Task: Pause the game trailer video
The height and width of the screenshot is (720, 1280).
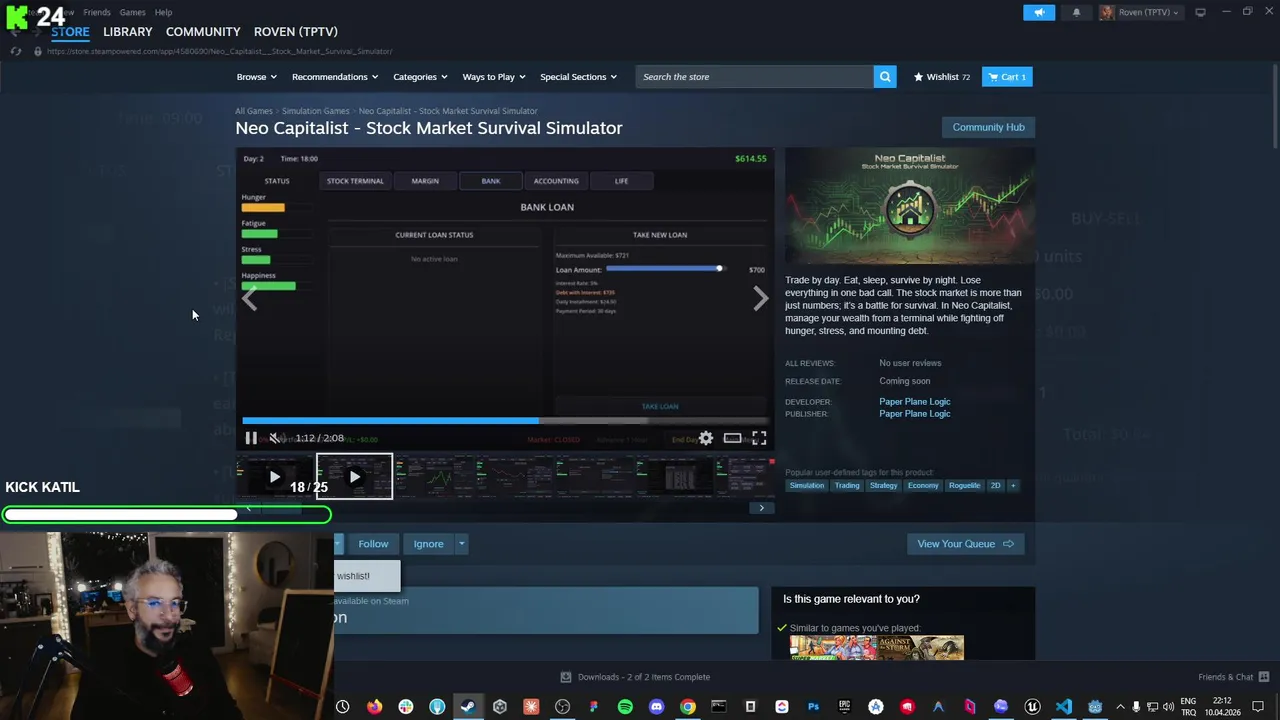Action: pyautogui.click(x=251, y=438)
